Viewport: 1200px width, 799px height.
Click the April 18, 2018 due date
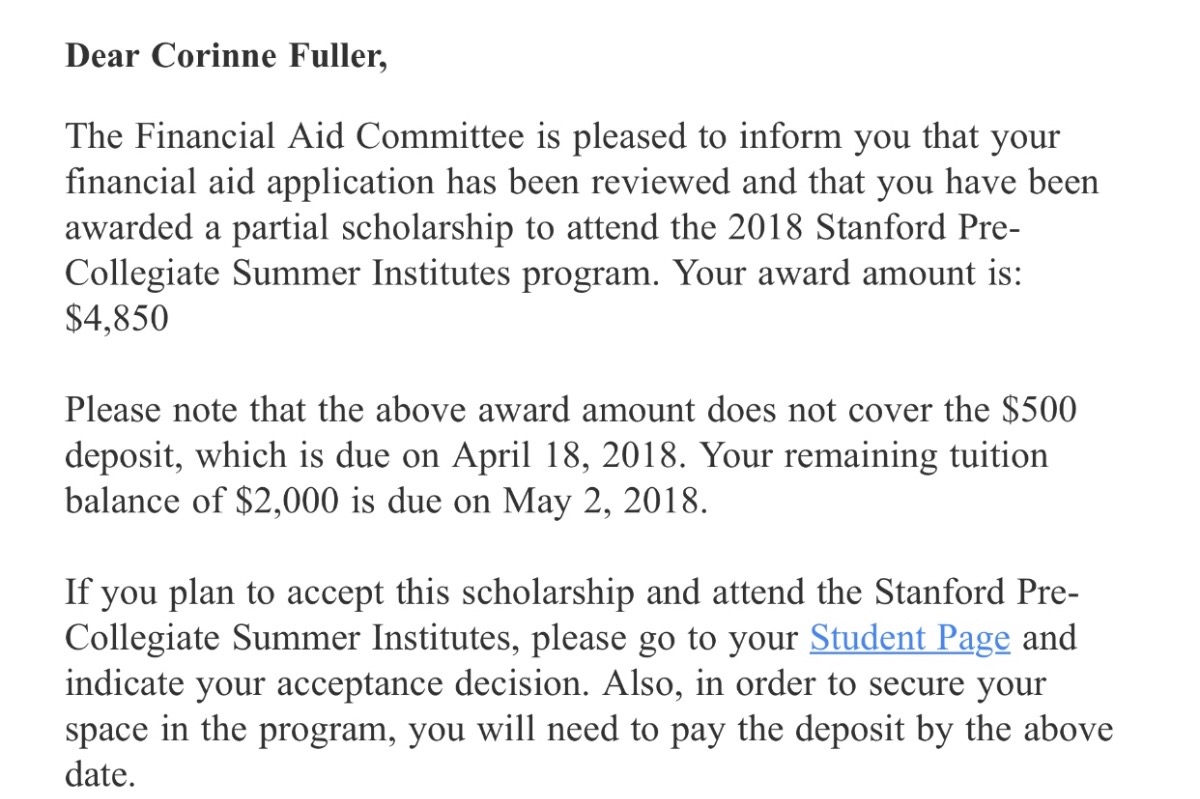pos(568,456)
